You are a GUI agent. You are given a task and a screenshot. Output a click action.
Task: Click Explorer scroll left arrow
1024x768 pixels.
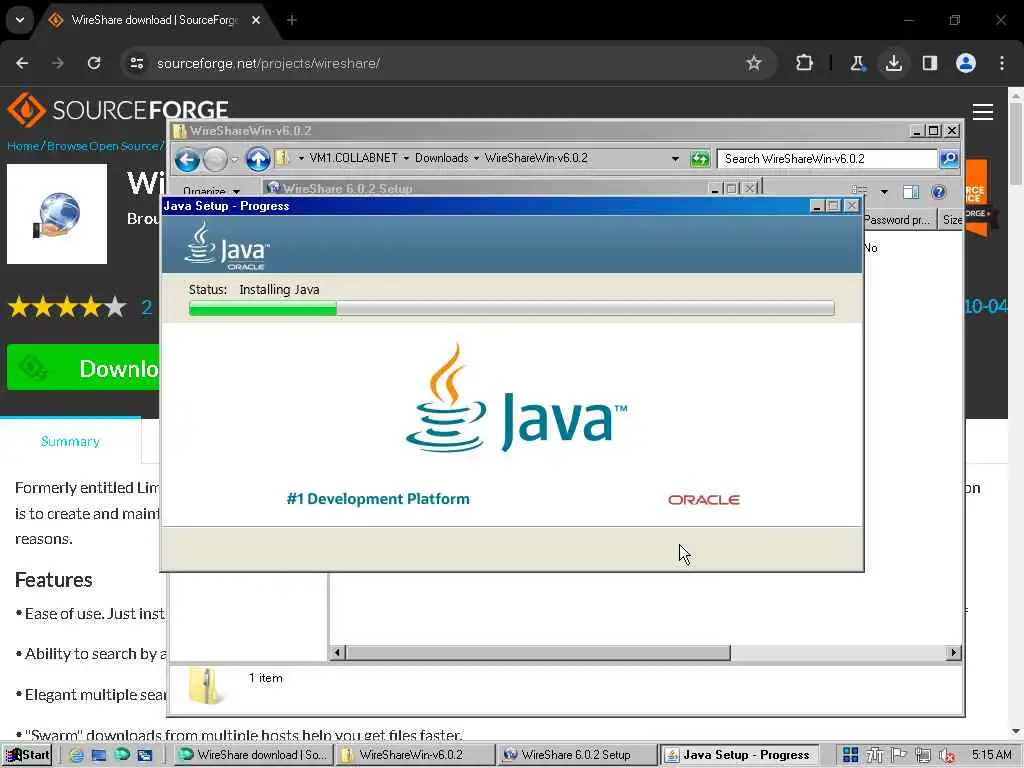point(338,652)
